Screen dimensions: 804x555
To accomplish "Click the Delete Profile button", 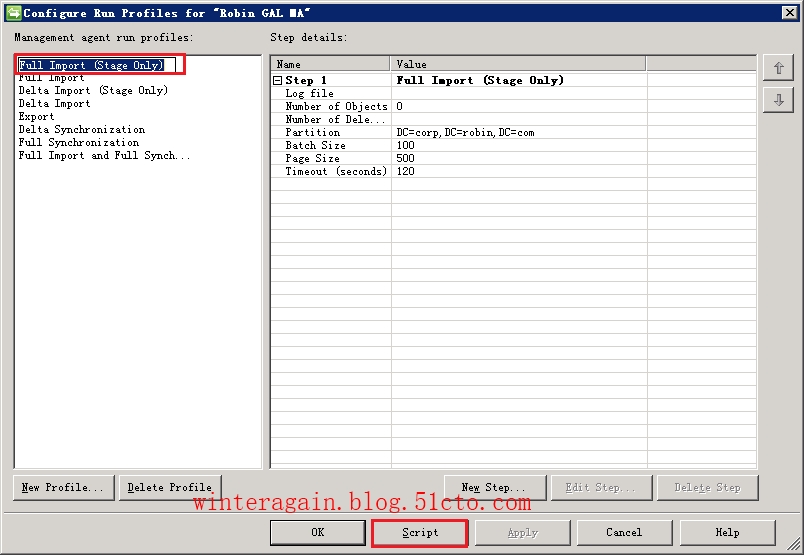I will [x=170, y=488].
